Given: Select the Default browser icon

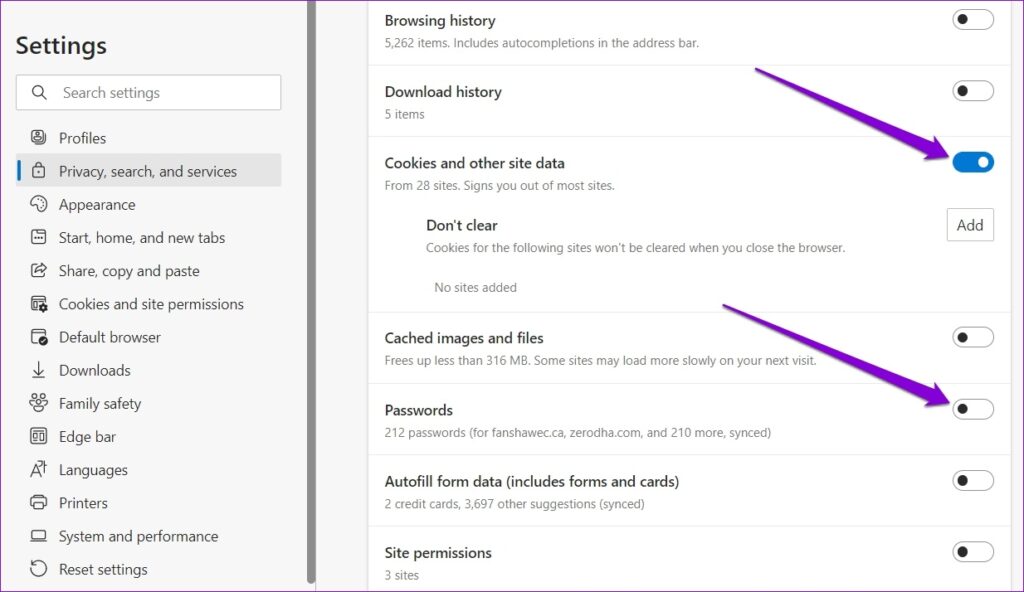Looking at the screenshot, I should point(37,337).
